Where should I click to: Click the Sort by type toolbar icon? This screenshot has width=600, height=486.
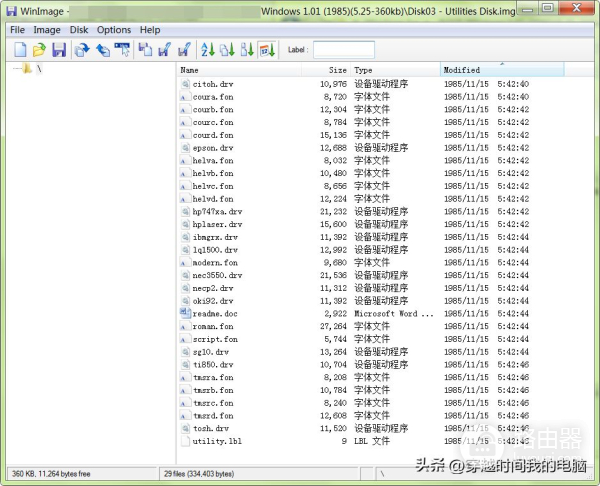pyautogui.click(x=227, y=50)
